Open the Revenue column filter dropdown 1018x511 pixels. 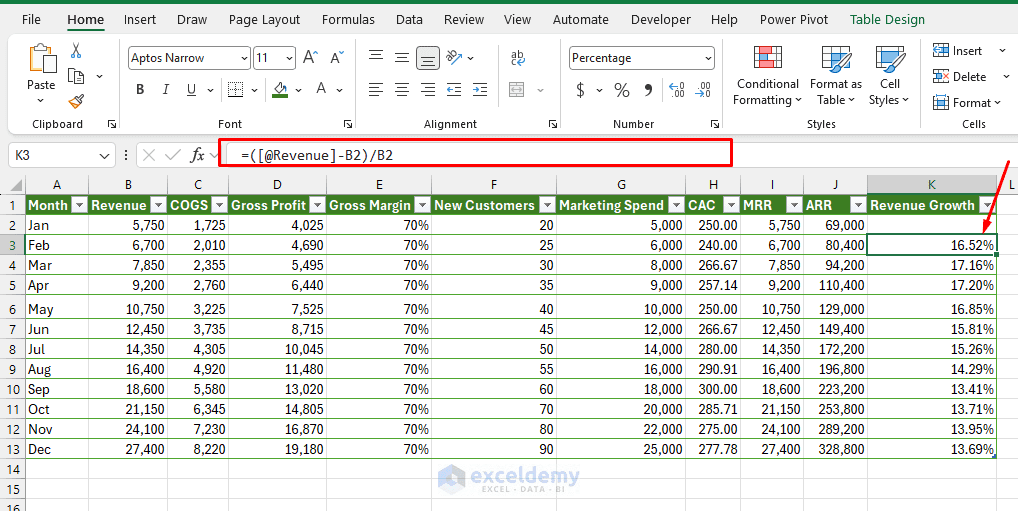tap(158, 205)
